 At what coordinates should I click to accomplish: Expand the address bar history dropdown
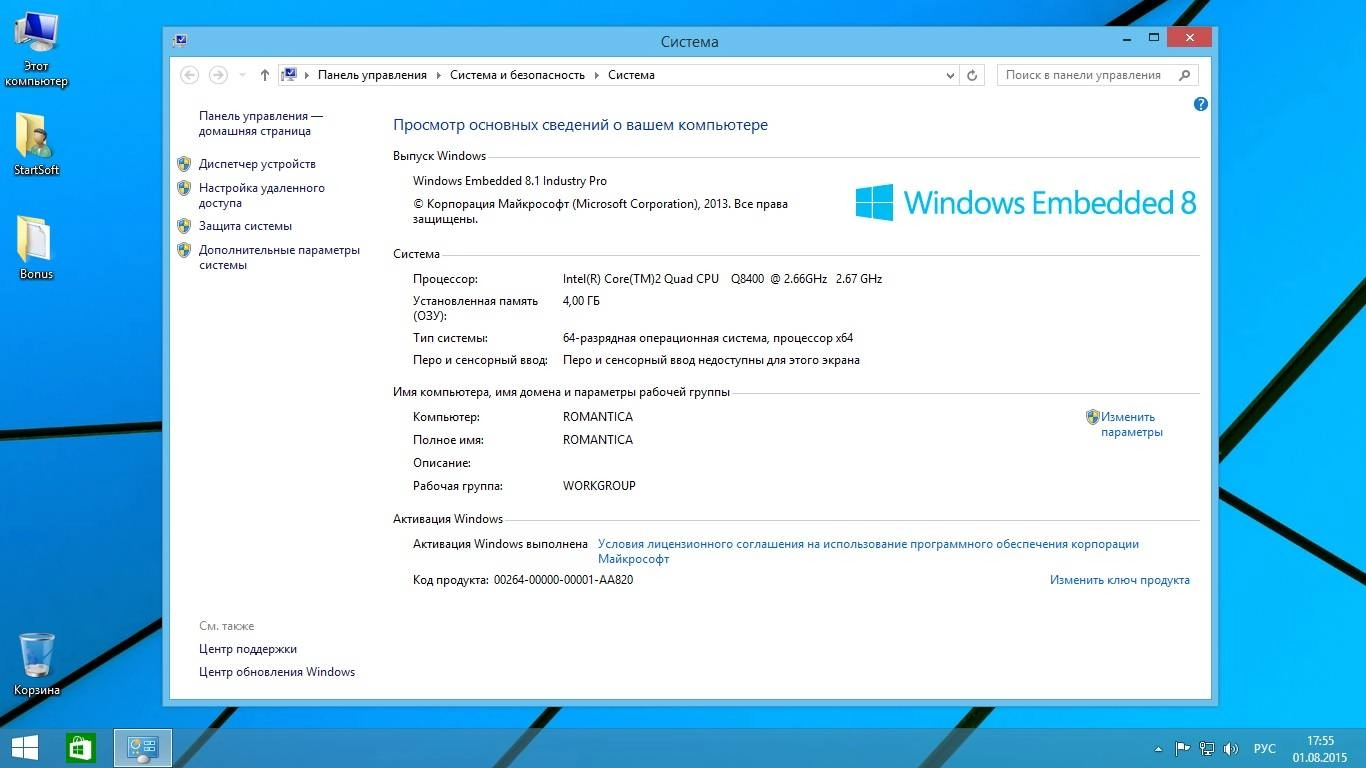click(950, 75)
